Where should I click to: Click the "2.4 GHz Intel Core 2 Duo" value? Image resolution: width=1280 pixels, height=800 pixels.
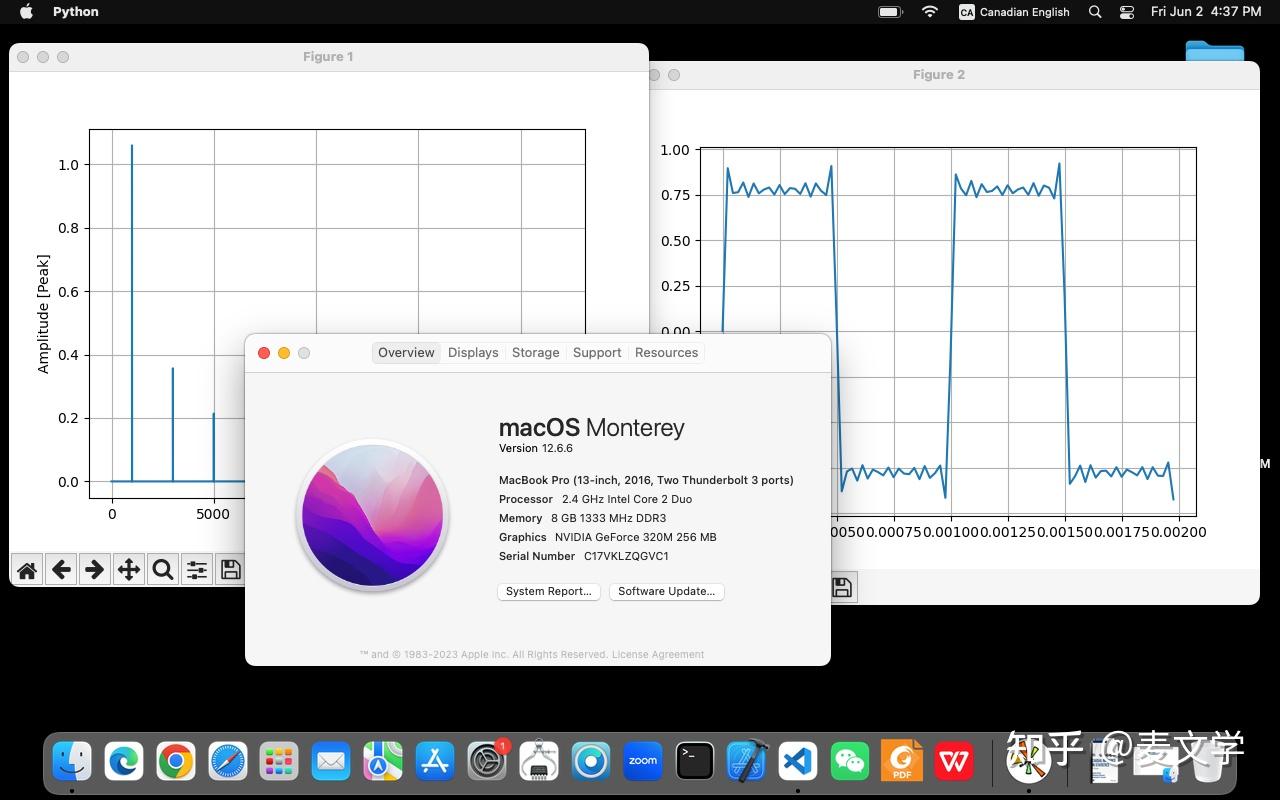[x=627, y=500]
